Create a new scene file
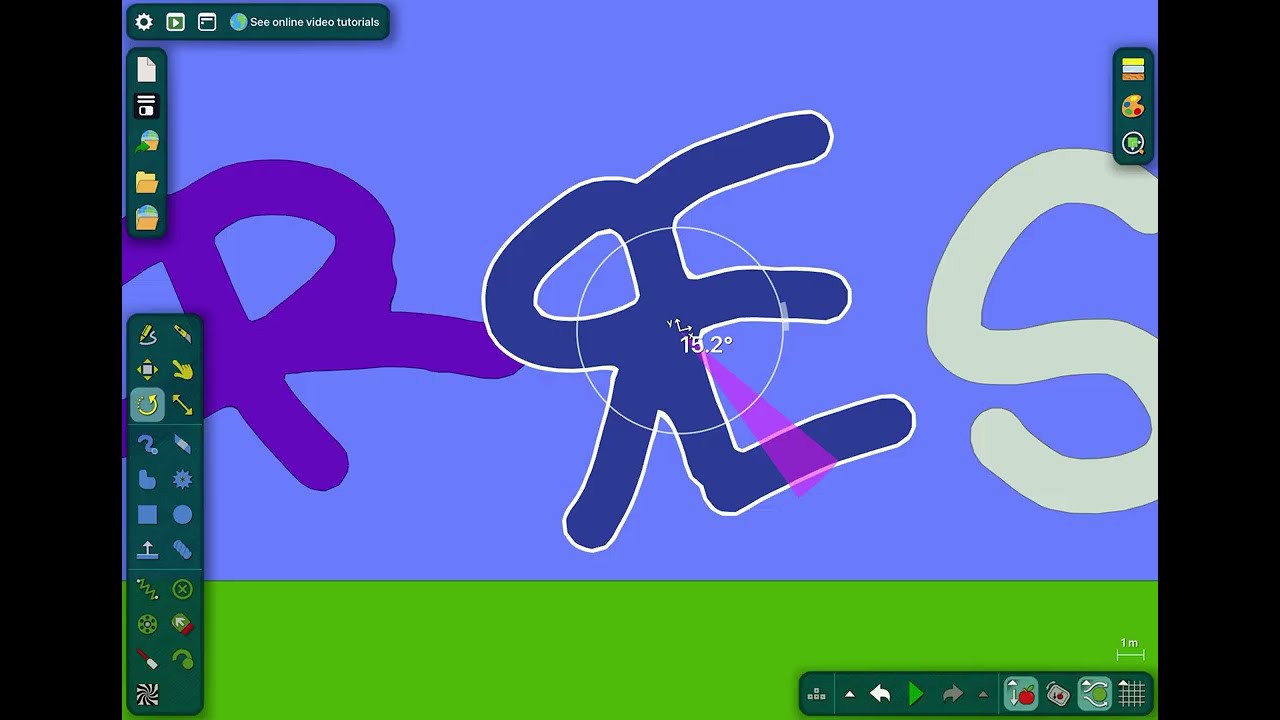The width and height of the screenshot is (1280, 720). (x=147, y=69)
